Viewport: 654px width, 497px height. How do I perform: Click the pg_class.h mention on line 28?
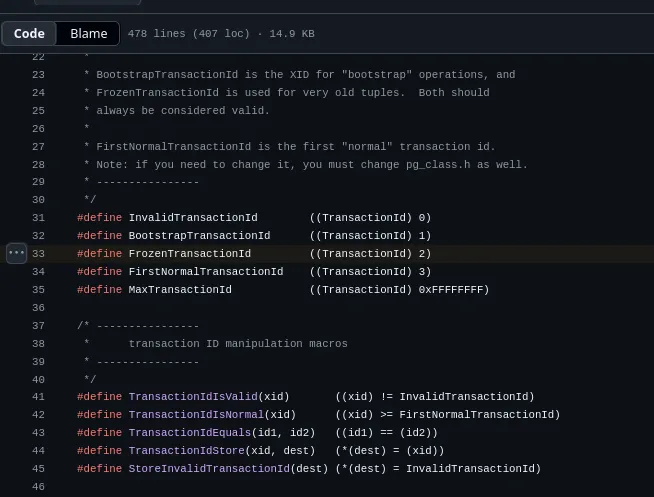coord(438,165)
